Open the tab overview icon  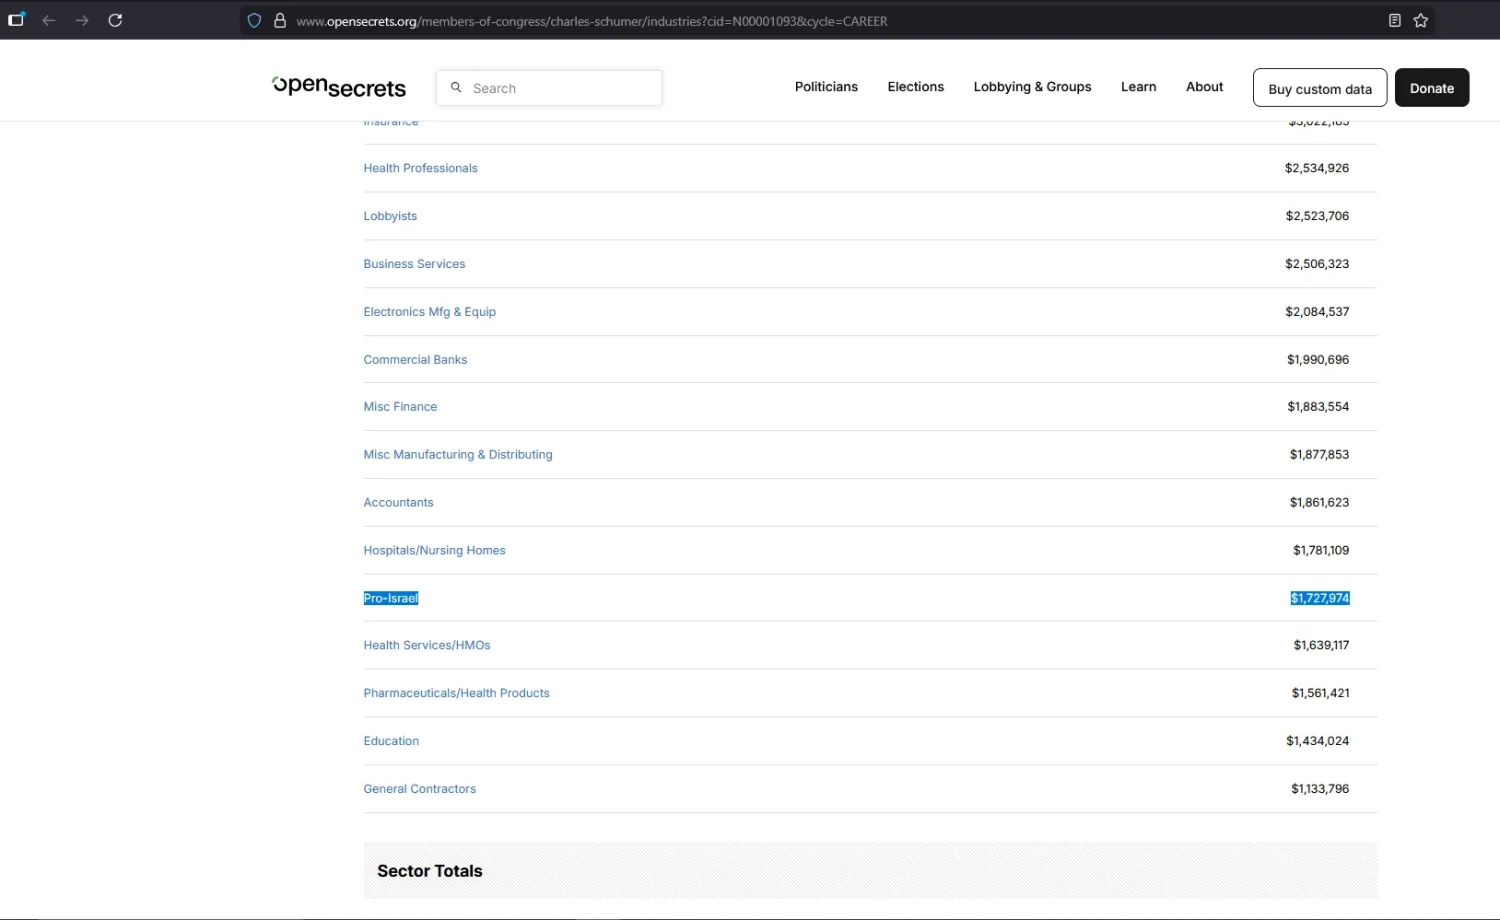click(16, 19)
